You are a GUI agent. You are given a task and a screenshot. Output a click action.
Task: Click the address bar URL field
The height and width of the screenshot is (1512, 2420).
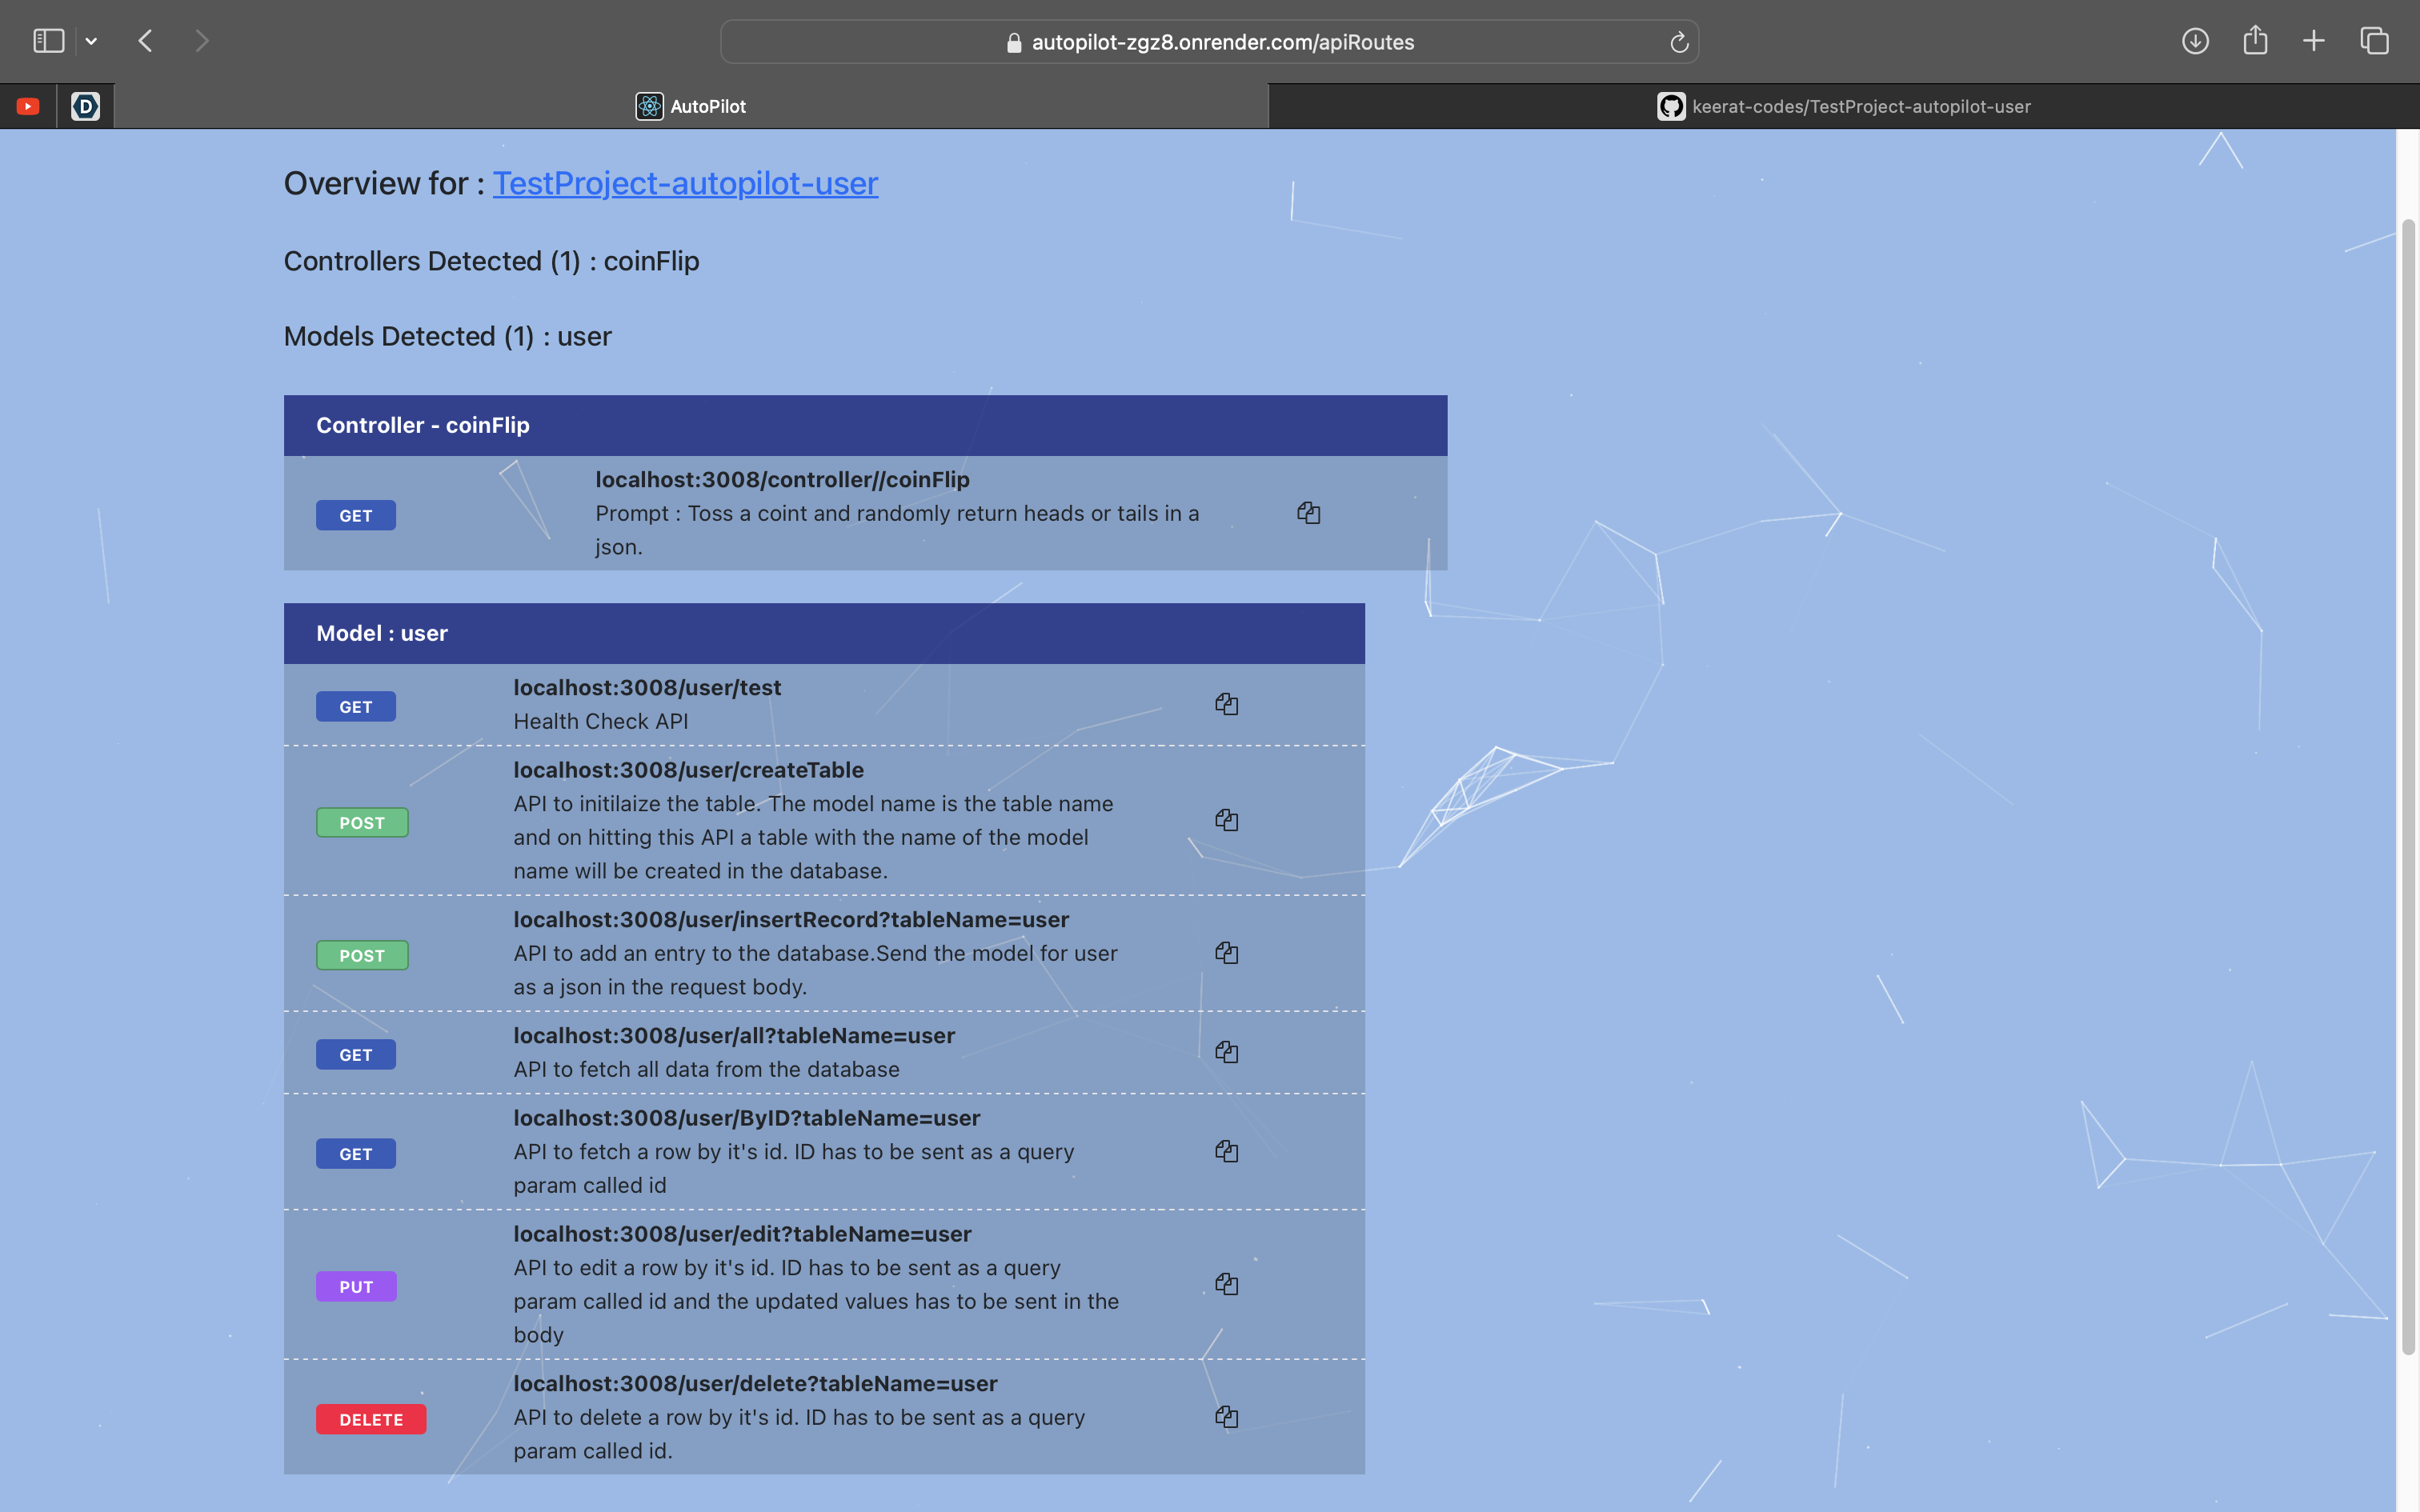(1222, 42)
